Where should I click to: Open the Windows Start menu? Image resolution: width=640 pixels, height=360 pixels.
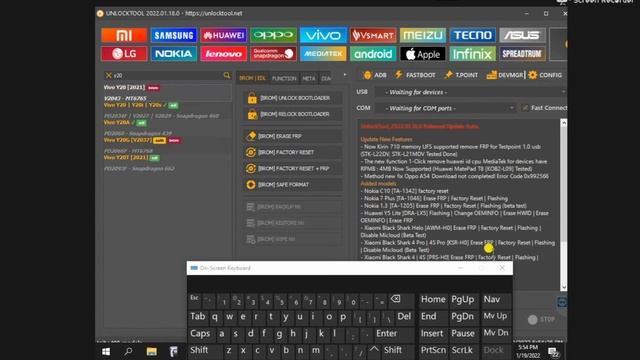pos(106,351)
